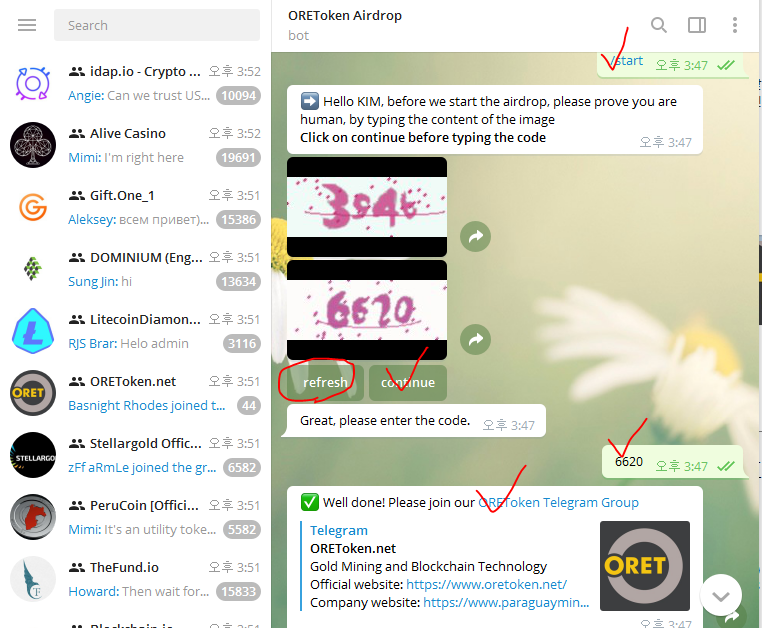Select the Stellargold Offic... chat name
This screenshot has height=628, width=762.
pyautogui.click(x=145, y=443)
